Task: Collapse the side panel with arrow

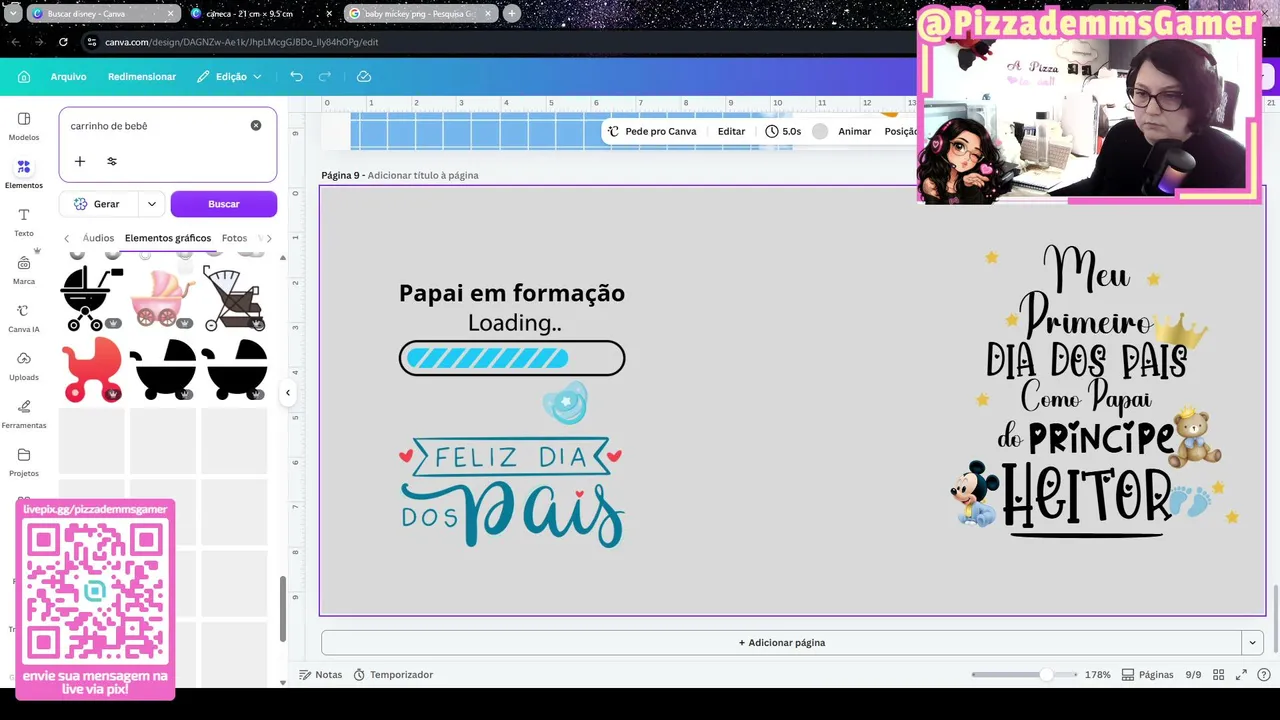Action: click(x=288, y=393)
